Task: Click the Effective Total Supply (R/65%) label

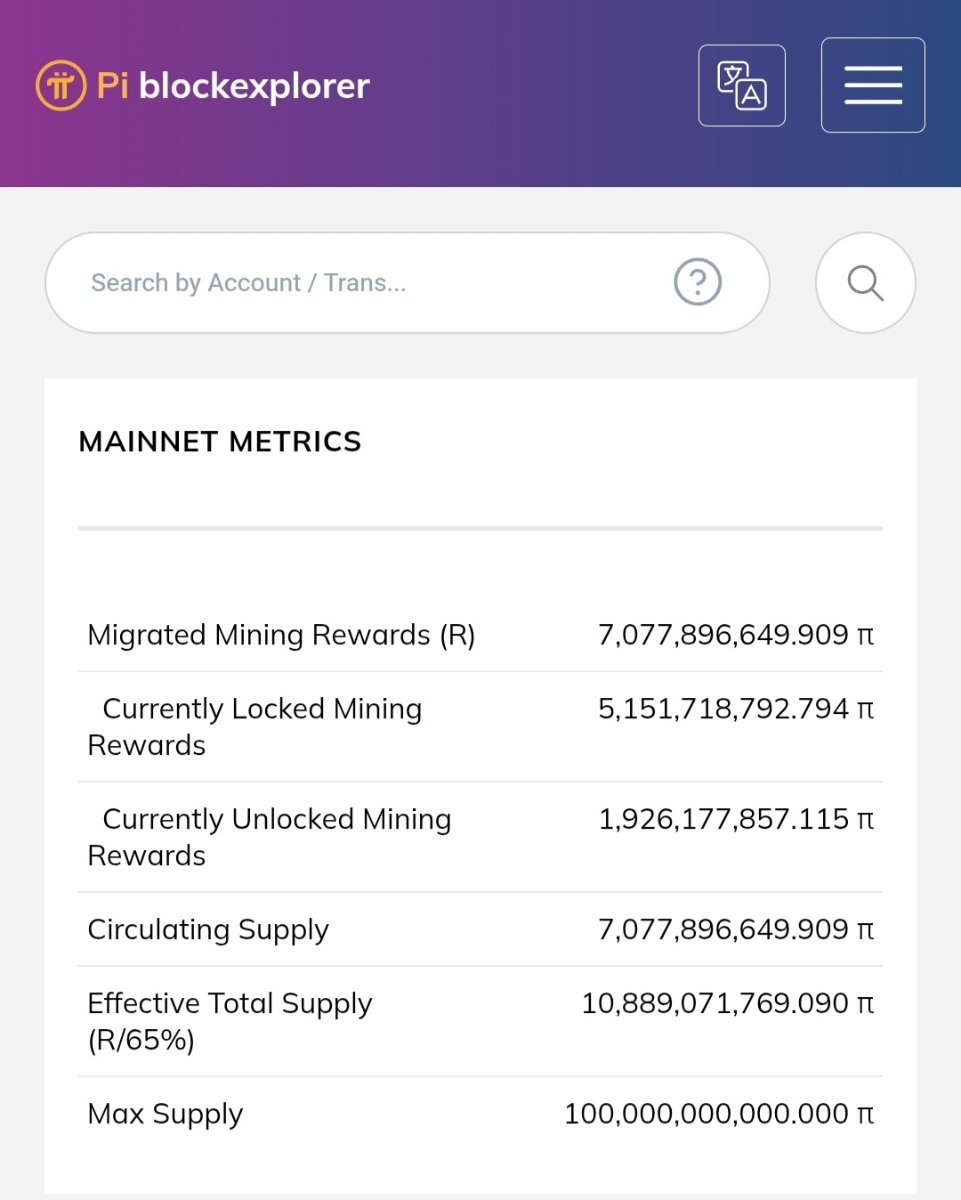Action: pyautogui.click(x=230, y=1021)
